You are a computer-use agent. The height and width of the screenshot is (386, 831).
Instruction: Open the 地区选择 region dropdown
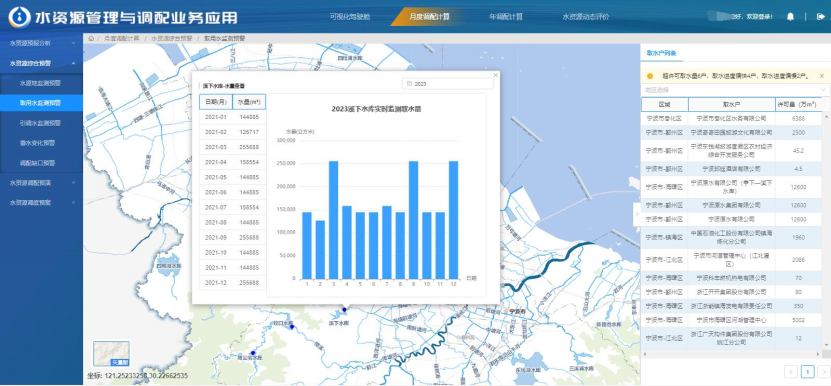735,90
